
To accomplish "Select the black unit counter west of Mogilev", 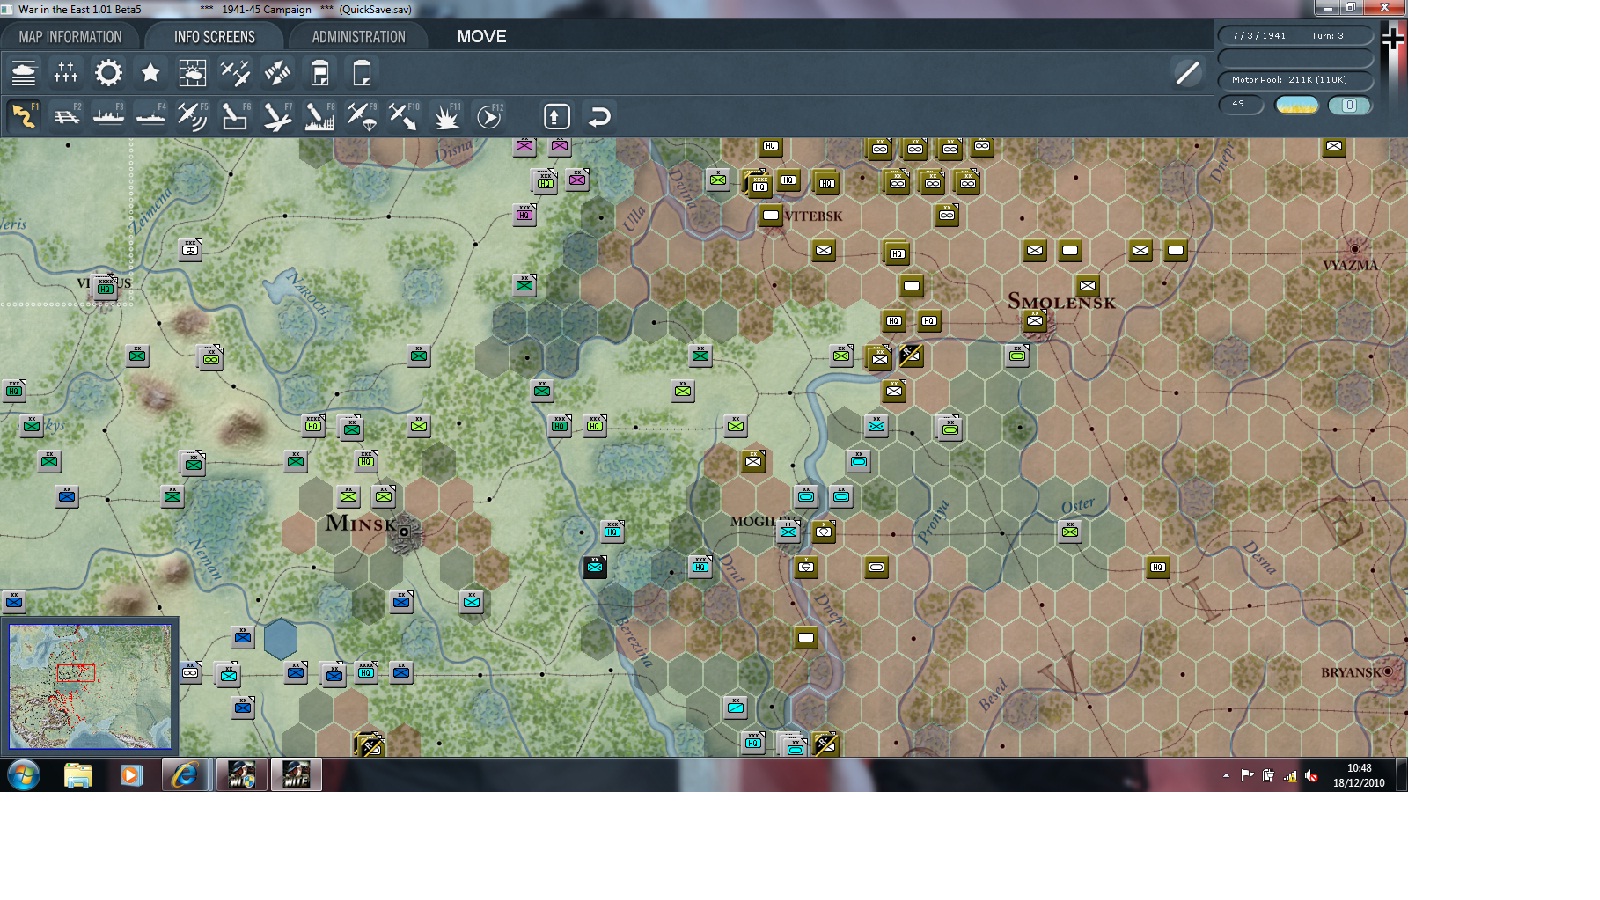I will pos(595,568).
